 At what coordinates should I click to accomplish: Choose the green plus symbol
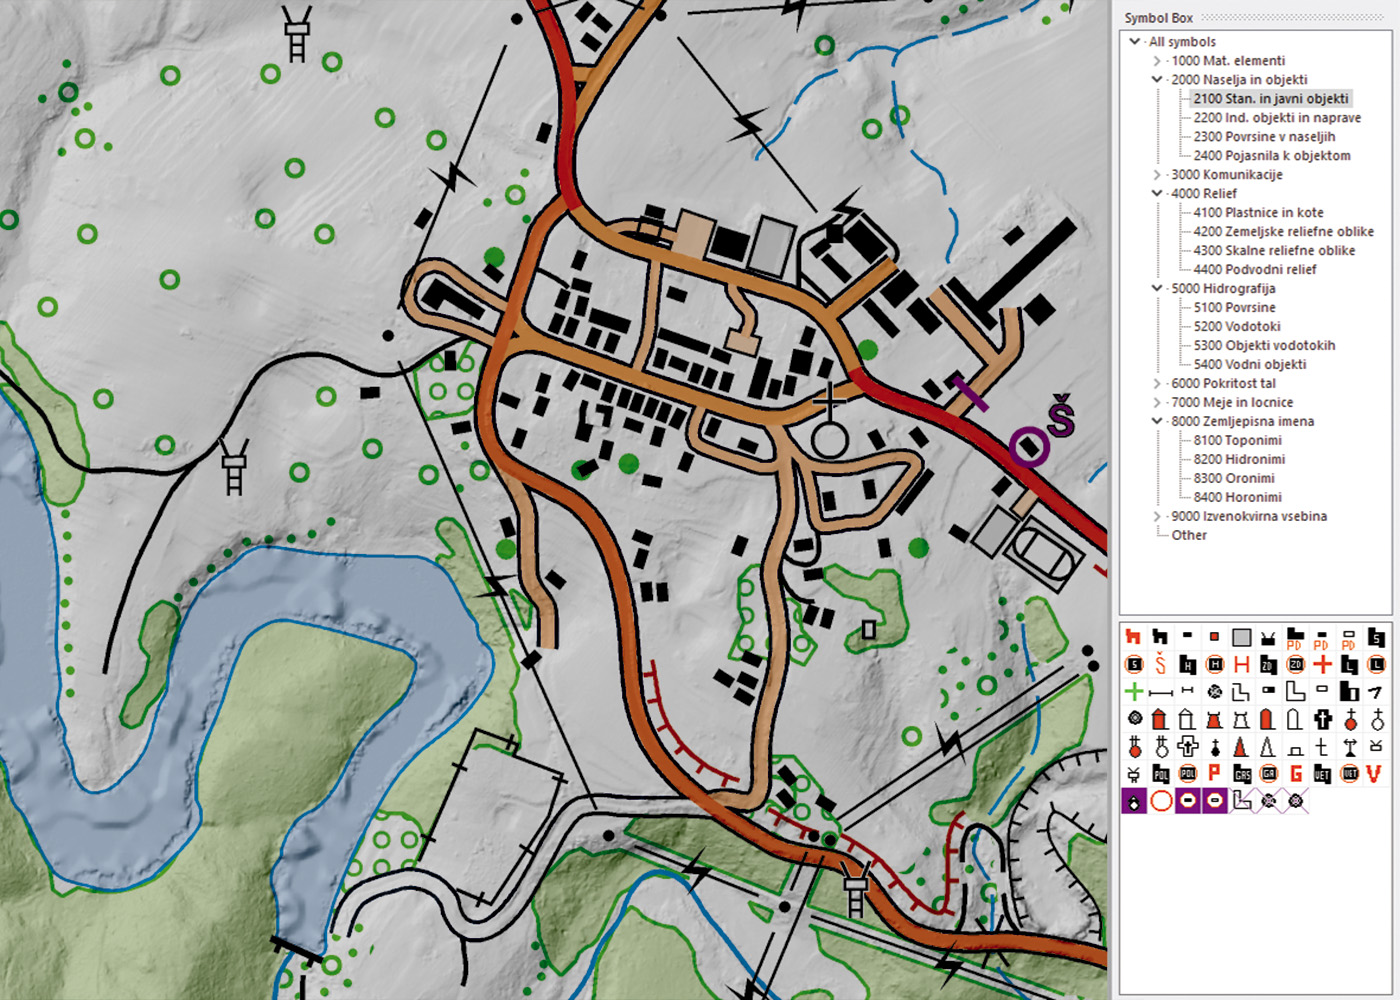1133,691
